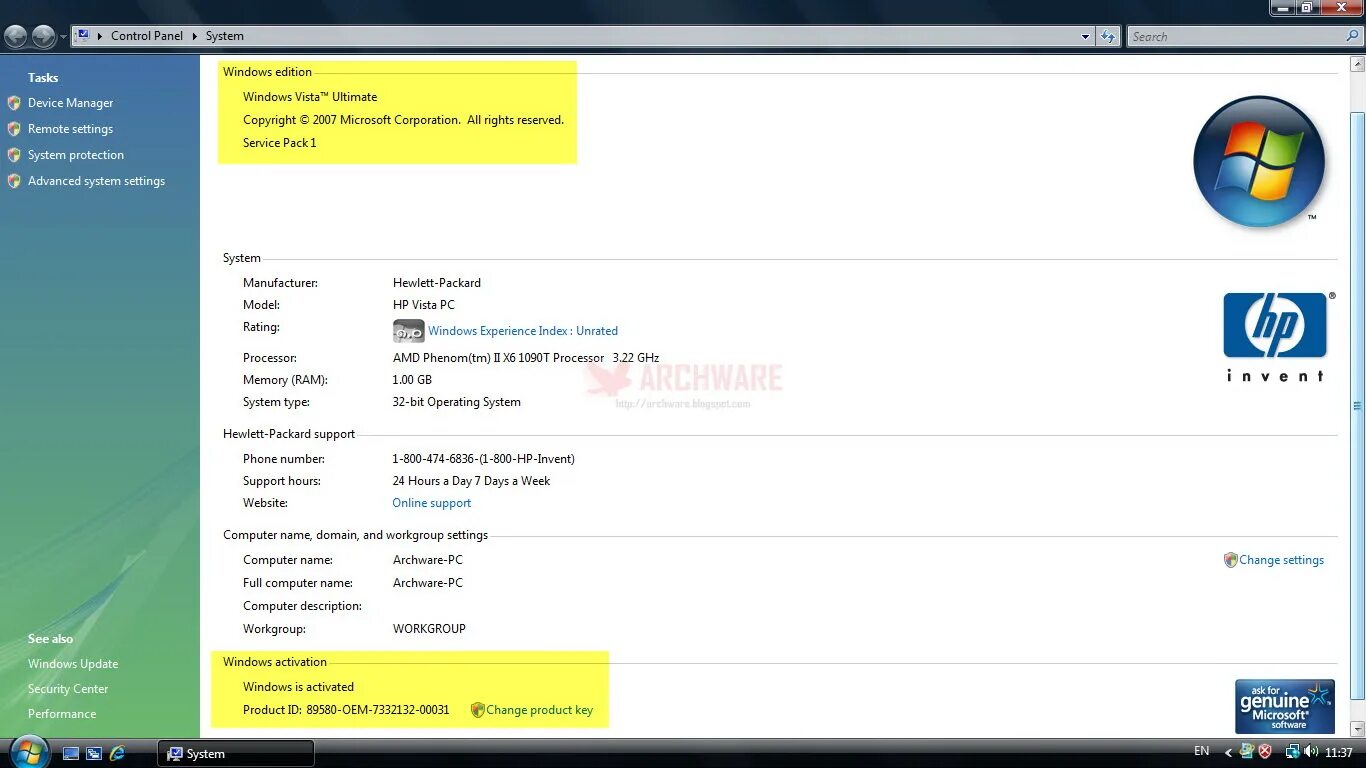Open Security Center under See also
Screen dimensions: 1366x768
pyautogui.click(x=68, y=689)
